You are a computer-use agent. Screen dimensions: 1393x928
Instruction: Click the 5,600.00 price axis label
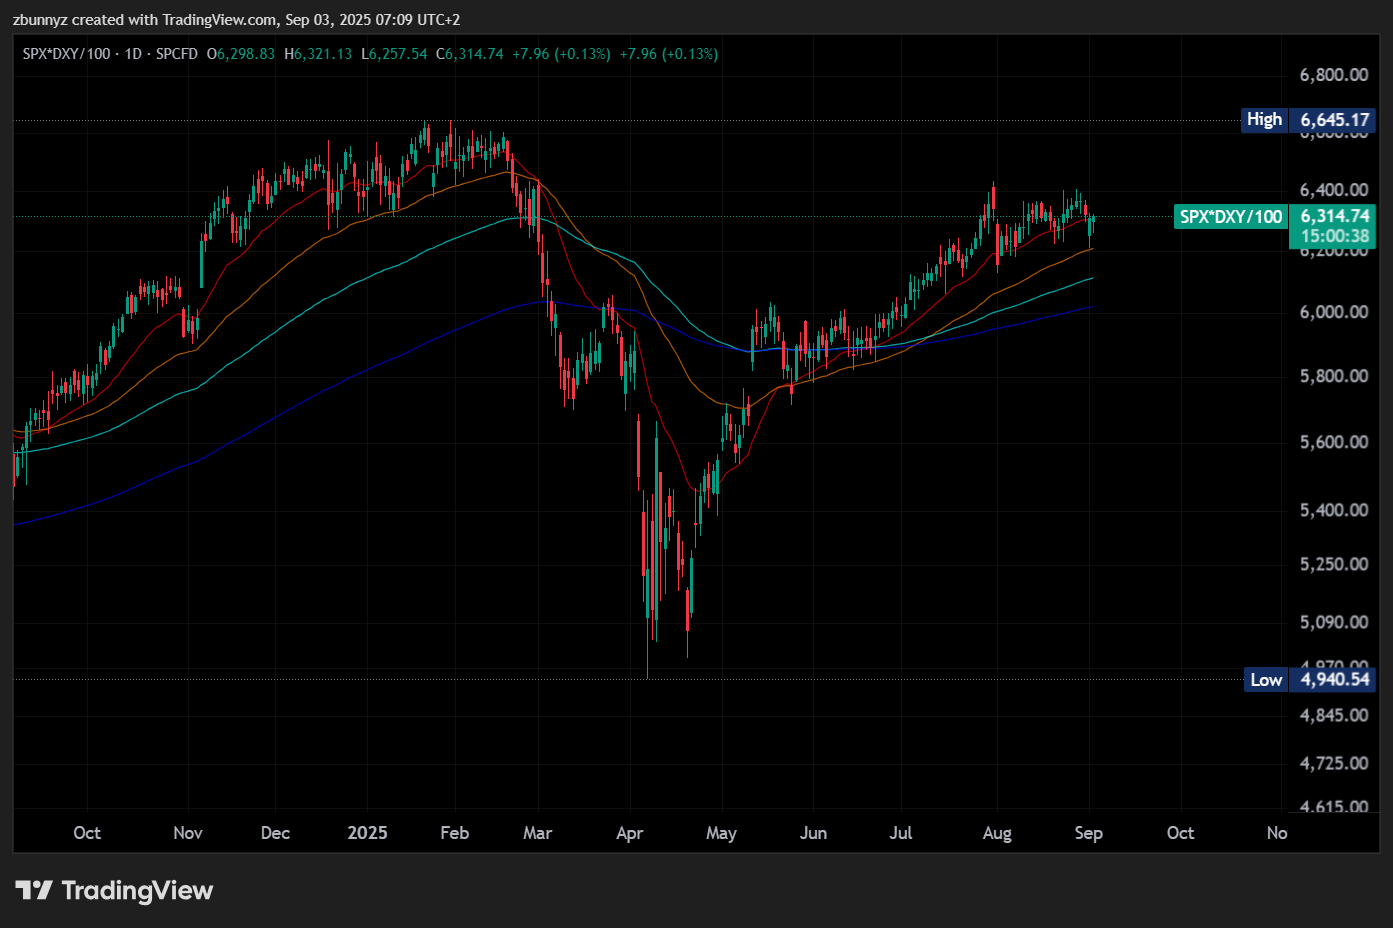(1334, 442)
